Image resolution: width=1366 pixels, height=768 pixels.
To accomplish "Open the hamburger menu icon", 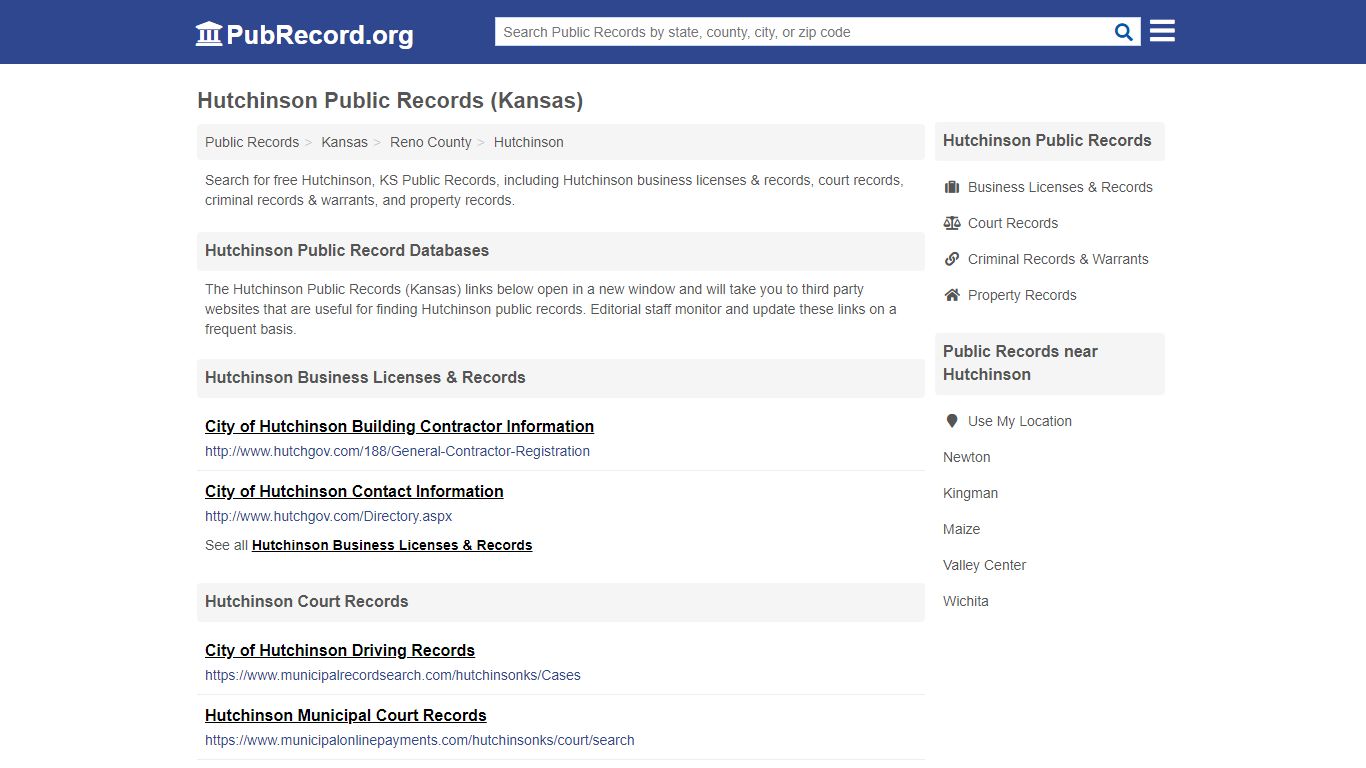I will coord(1162,31).
